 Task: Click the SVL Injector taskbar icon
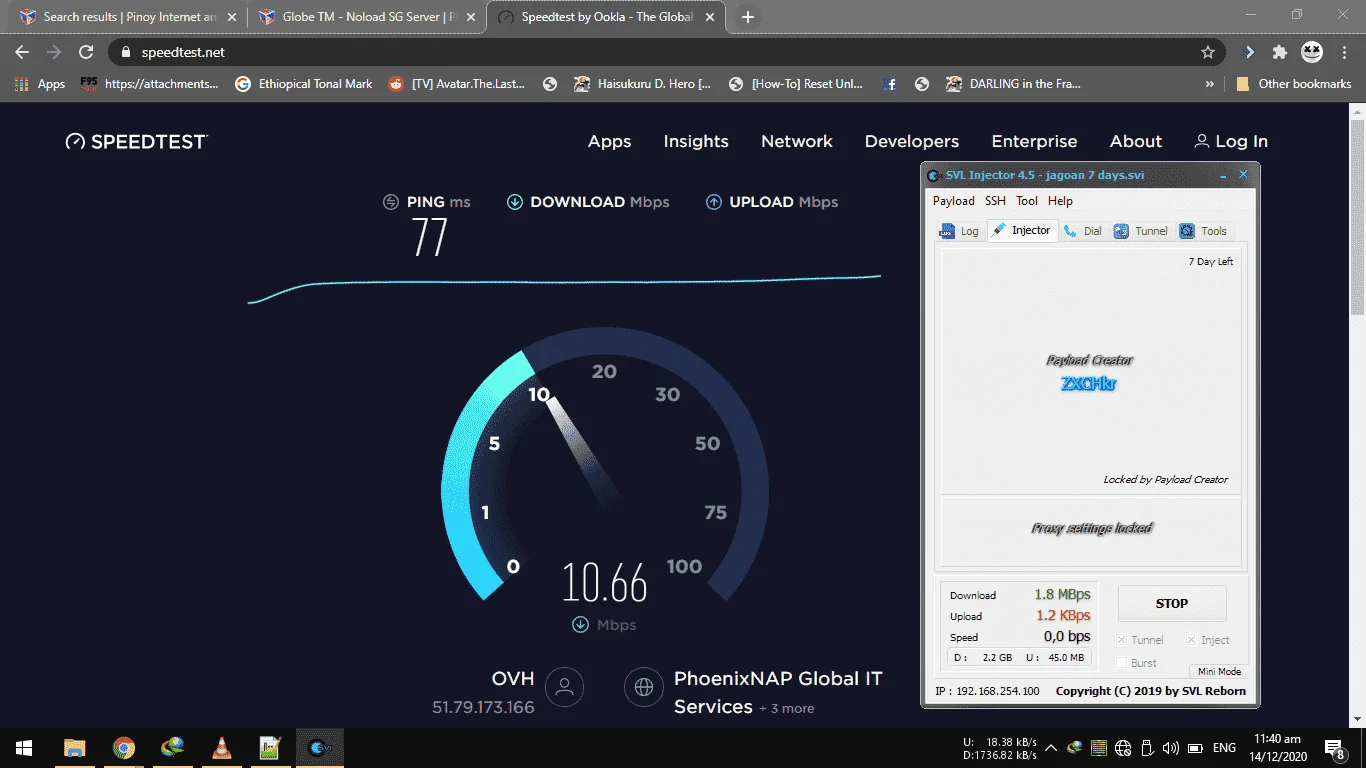coord(320,747)
